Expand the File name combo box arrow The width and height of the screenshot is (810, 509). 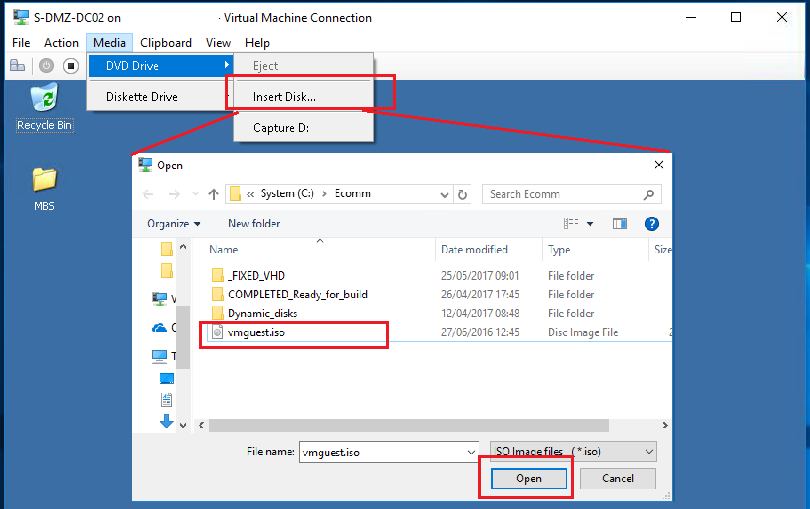471,452
